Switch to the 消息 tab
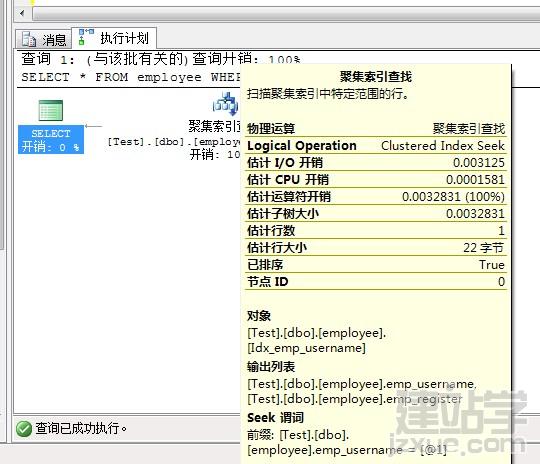Image resolution: width=540 pixels, height=464 pixels. pos(44,39)
